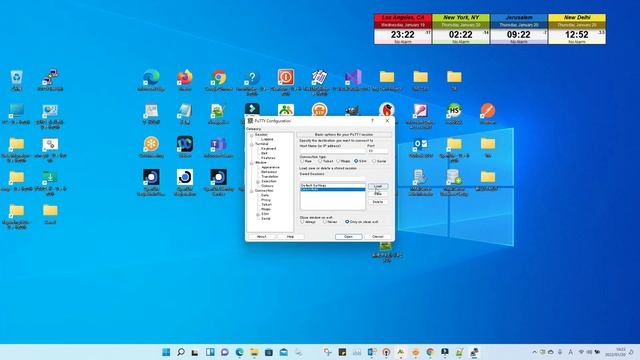Click the Windows Start button
Image resolution: width=640 pixels, height=360 pixels.
pyautogui.click(x=166, y=352)
